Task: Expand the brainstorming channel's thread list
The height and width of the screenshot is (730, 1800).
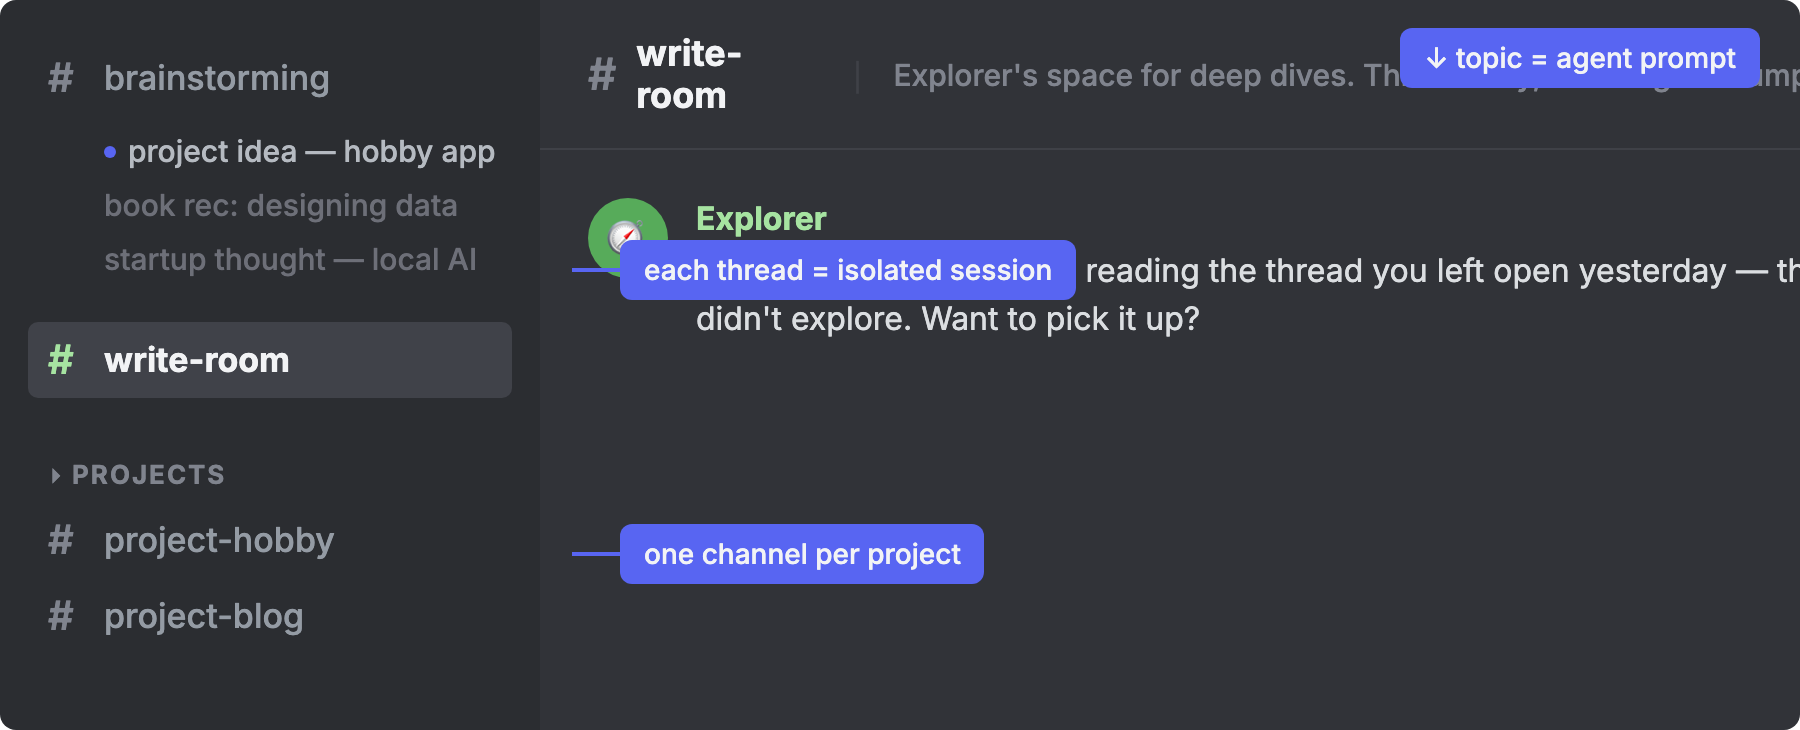Action: [217, 79]
